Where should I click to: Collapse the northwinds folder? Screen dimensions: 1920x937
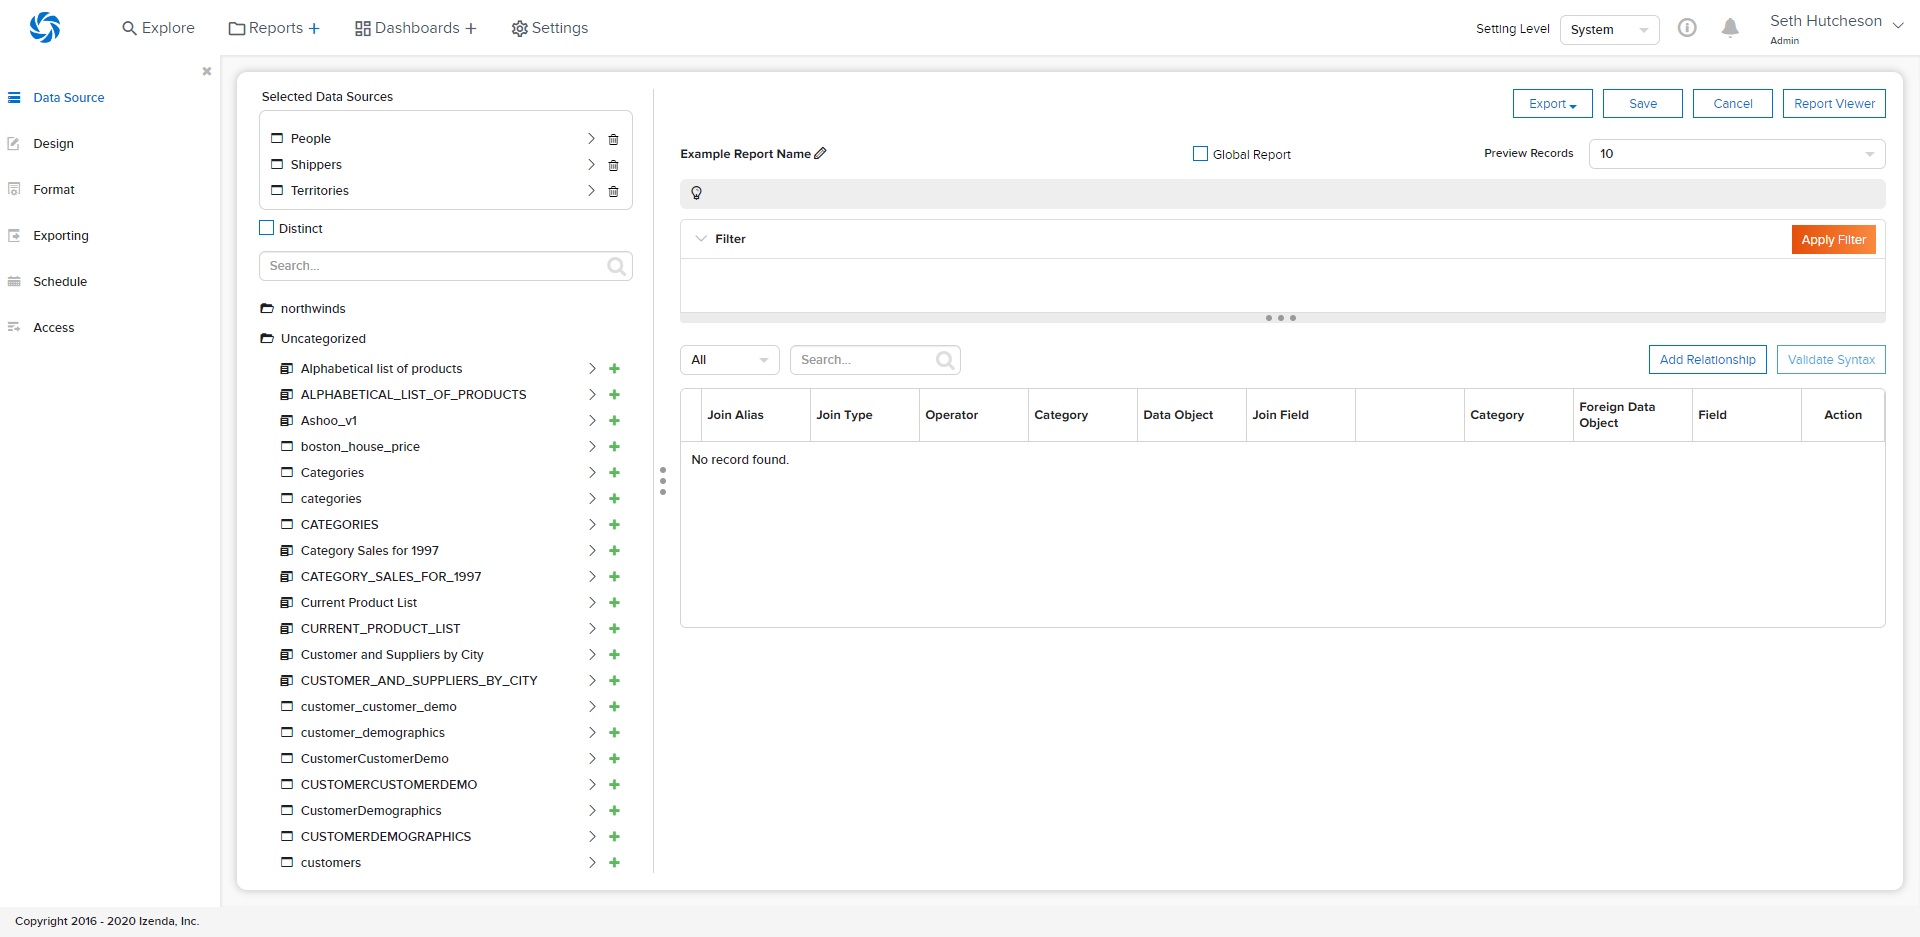[x=267, y=309]
